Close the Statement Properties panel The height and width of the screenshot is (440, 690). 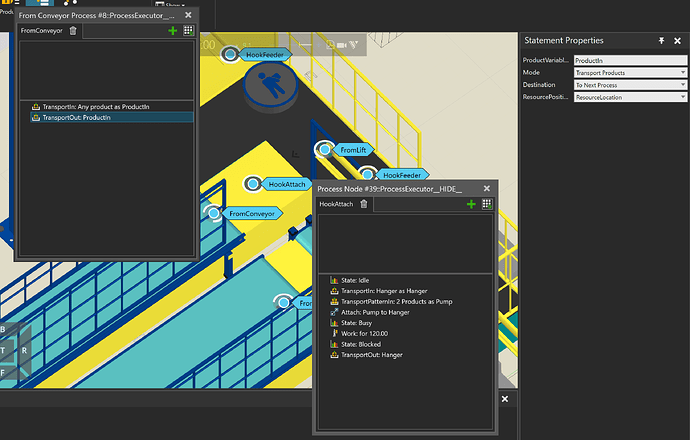678,40
